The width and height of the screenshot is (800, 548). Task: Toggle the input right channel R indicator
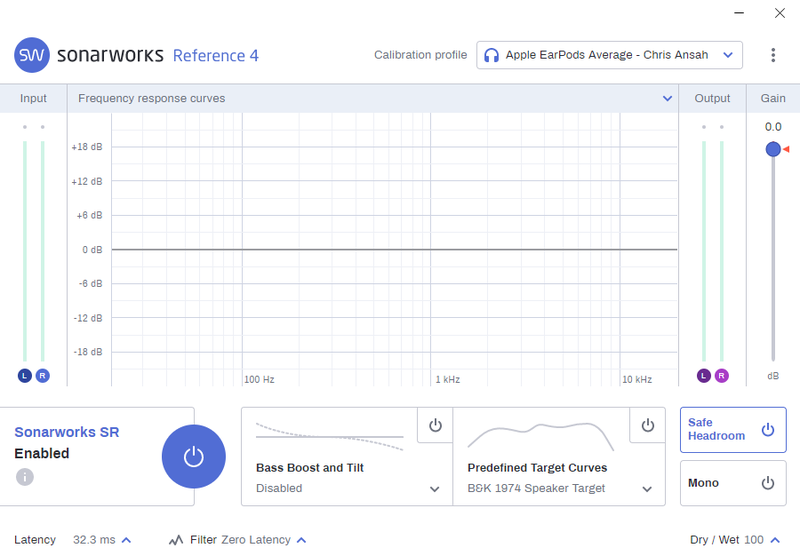[x=42, y=376]
